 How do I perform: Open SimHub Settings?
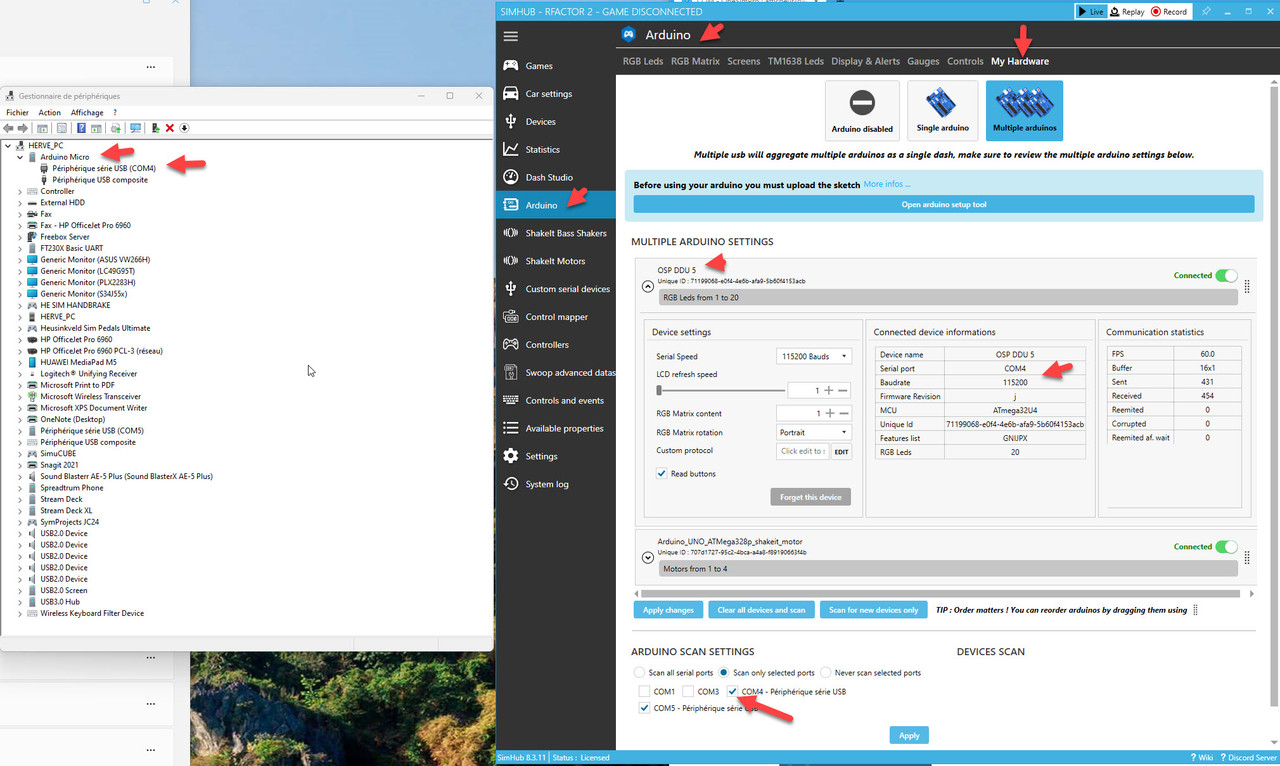(x=556, y=457)
